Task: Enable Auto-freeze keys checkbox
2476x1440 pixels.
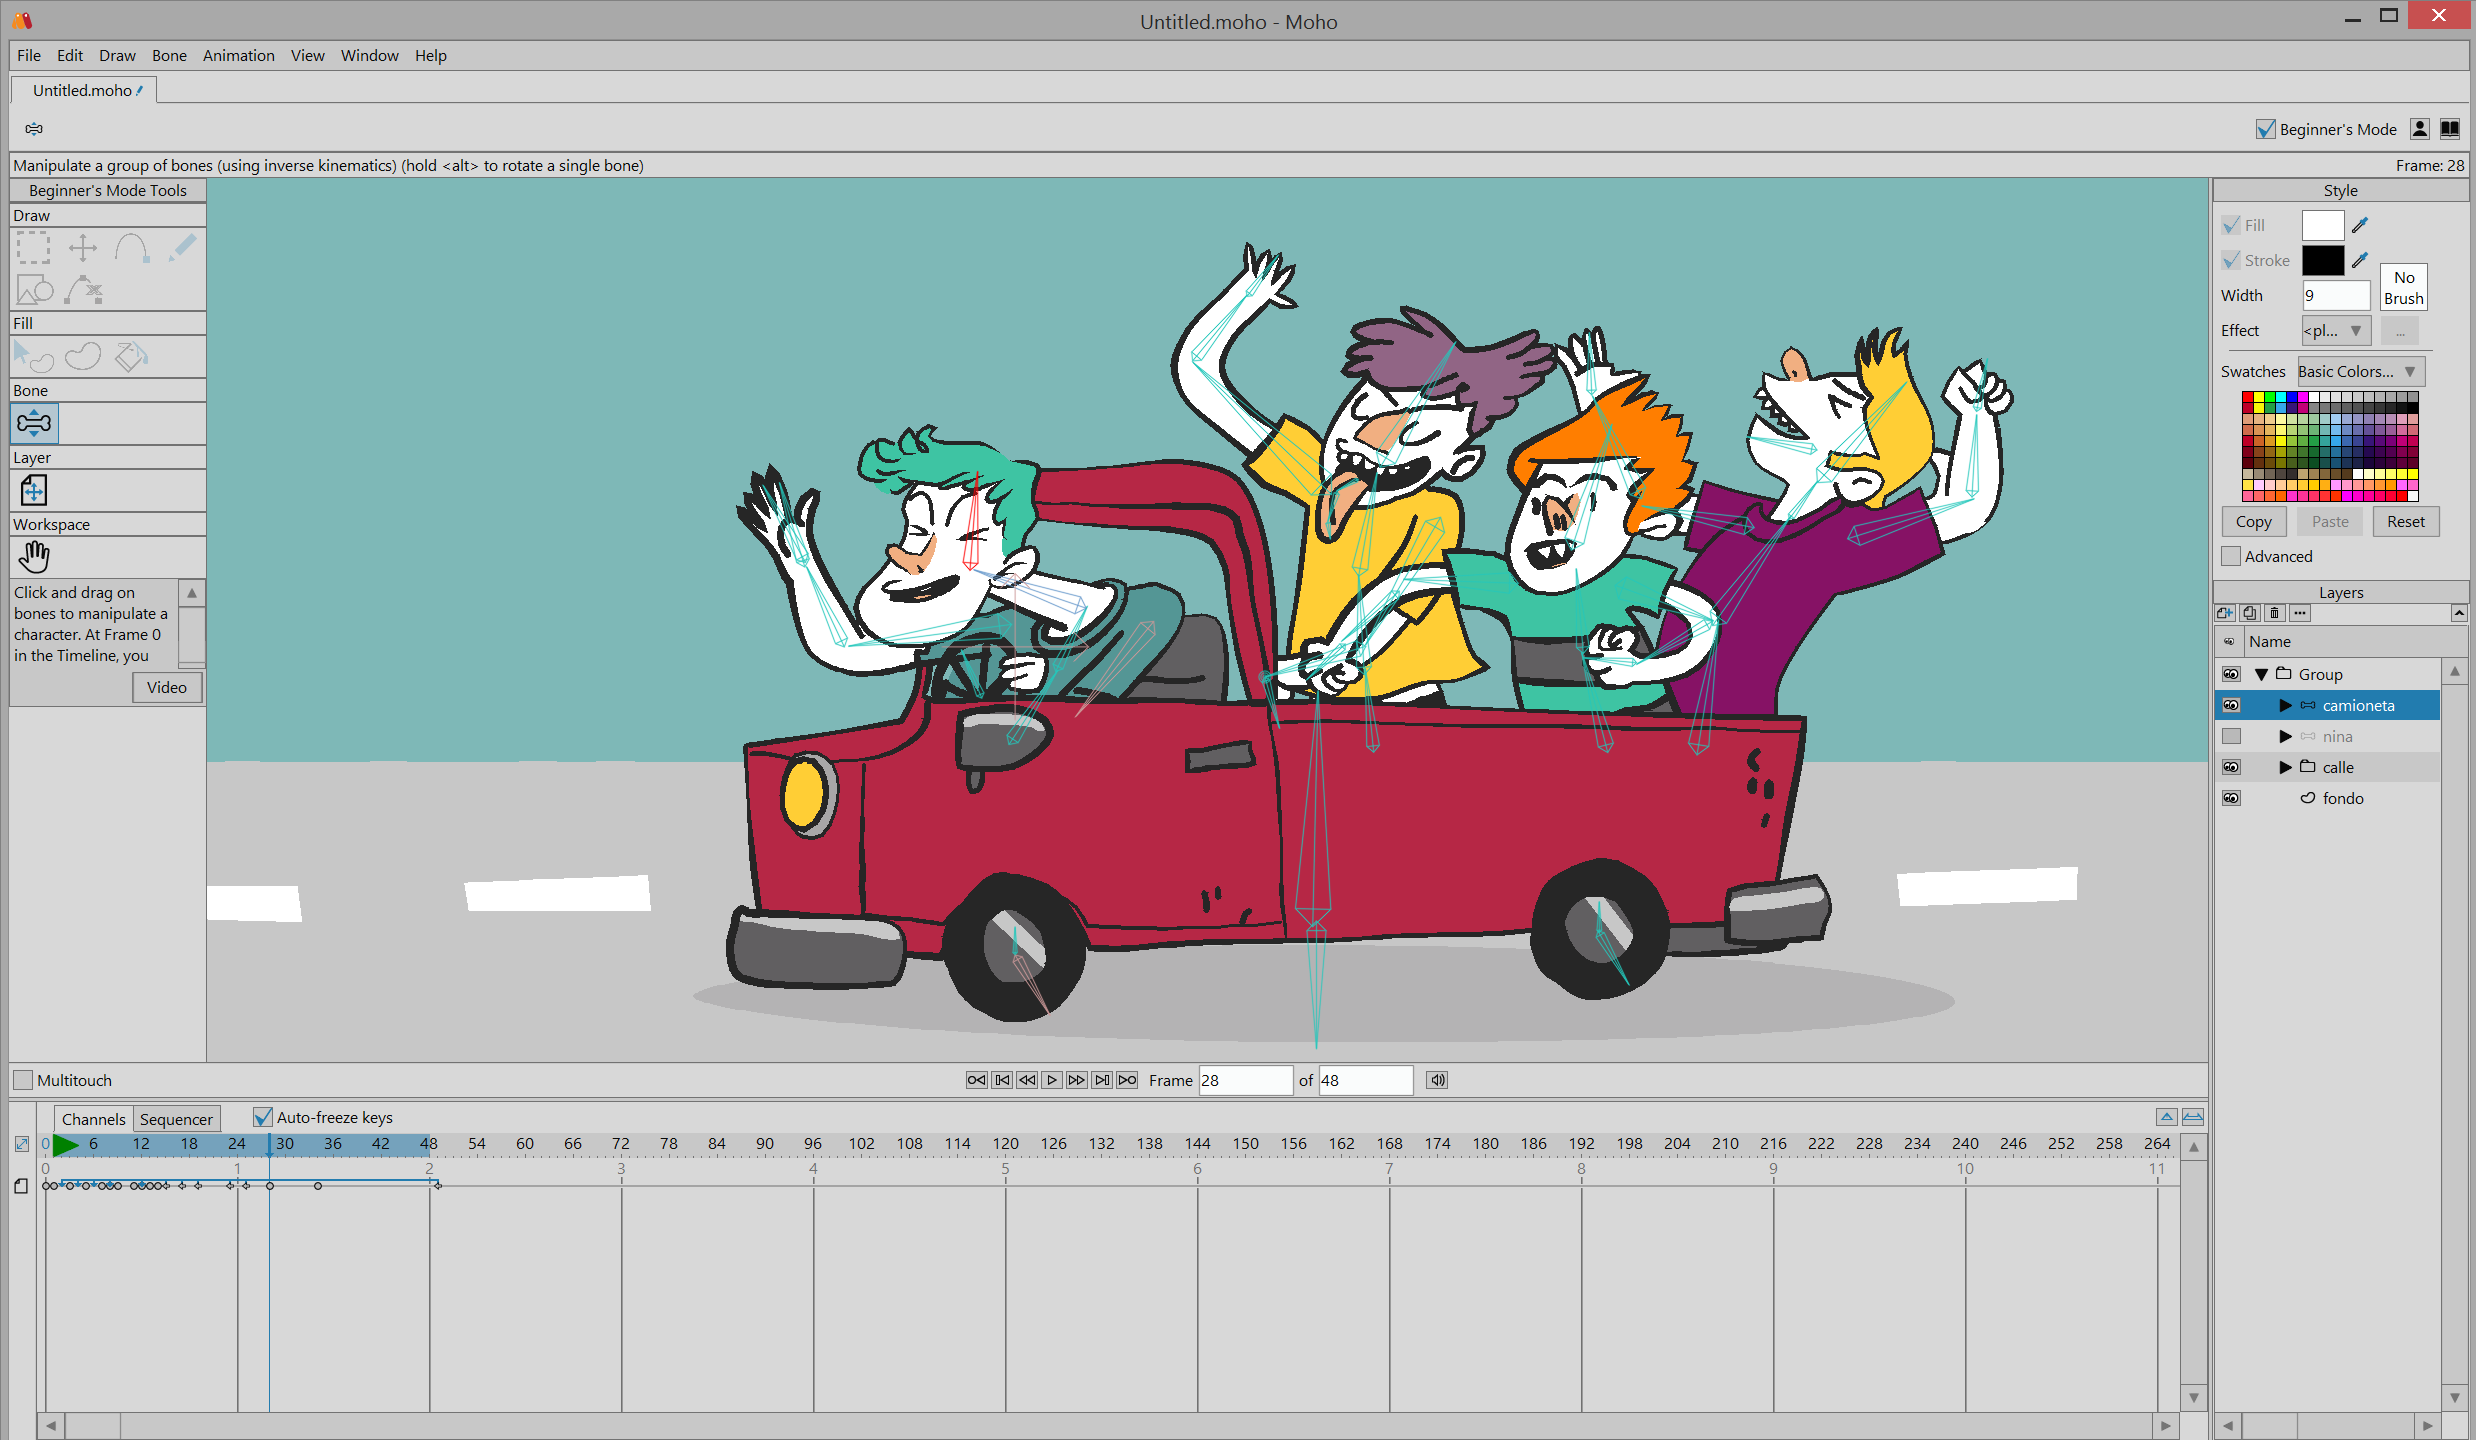Action: tap(260, 1116)
